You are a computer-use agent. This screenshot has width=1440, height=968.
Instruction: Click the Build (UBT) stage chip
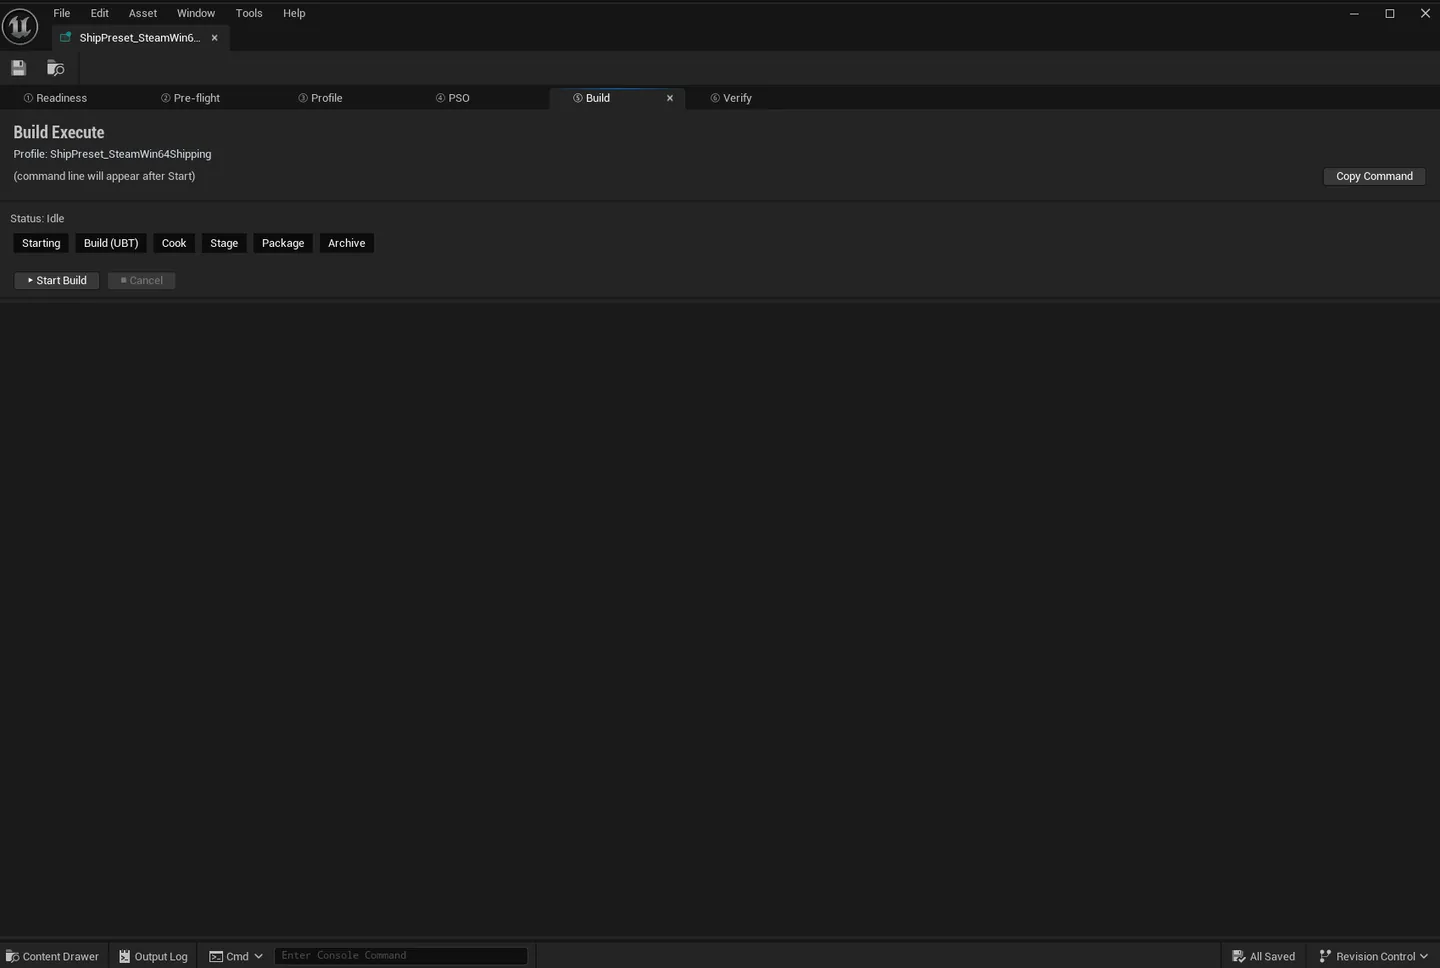click(111, 243)
